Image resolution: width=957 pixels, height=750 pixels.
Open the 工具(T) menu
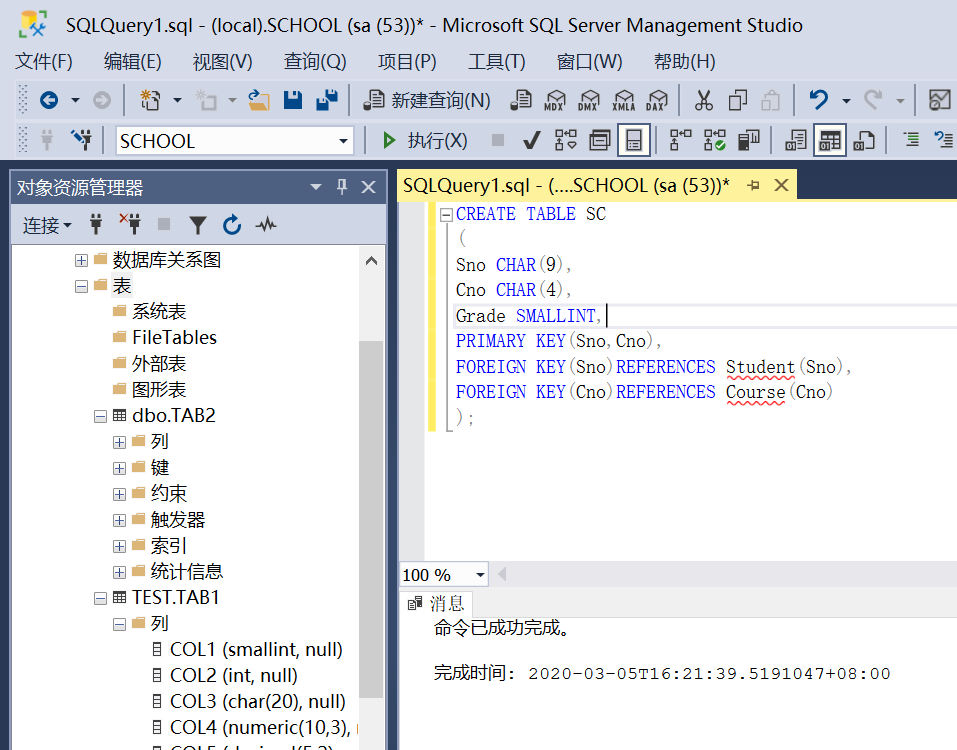497,61
